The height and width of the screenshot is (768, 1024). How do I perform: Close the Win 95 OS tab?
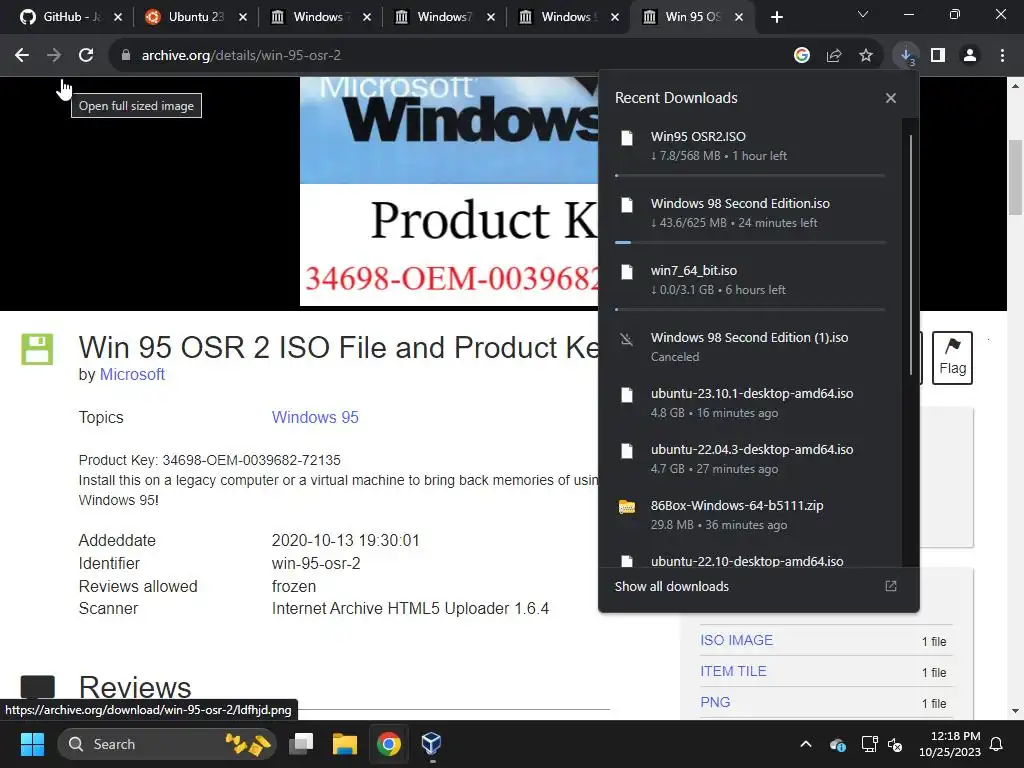point(739,17)
